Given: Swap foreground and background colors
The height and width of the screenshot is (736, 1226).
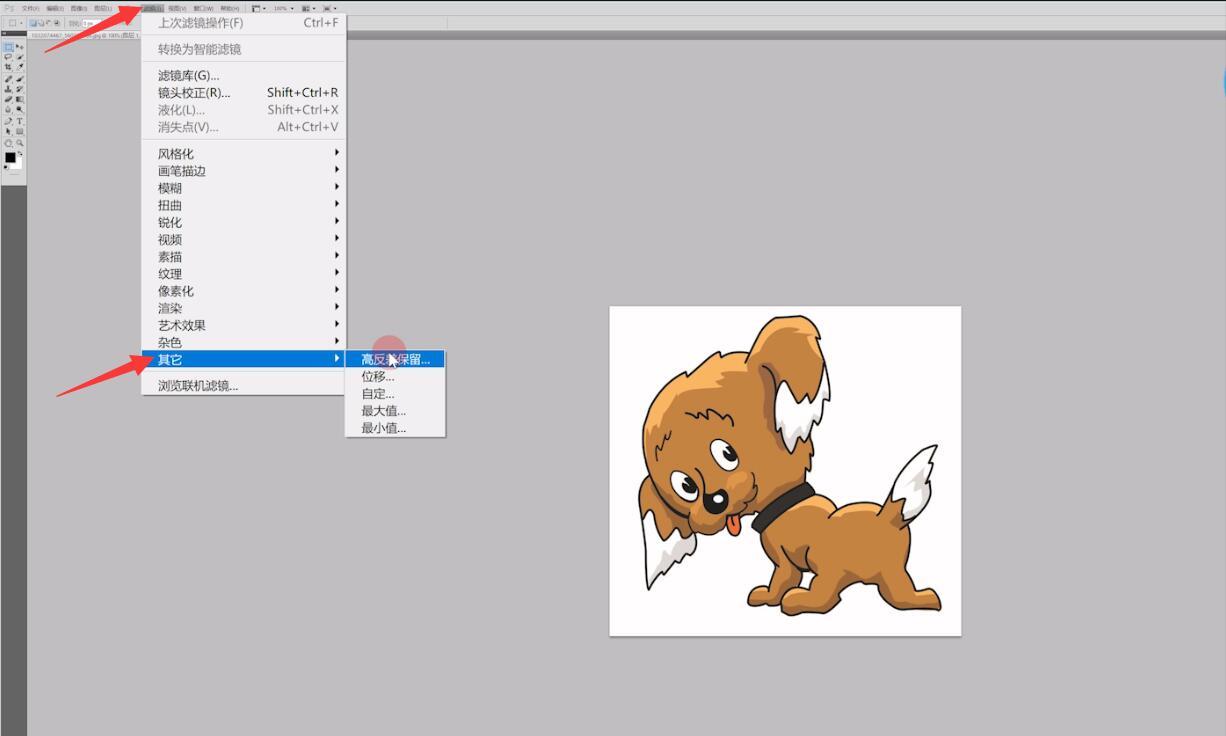Looking at the screenshot, I should pos(19,153).
